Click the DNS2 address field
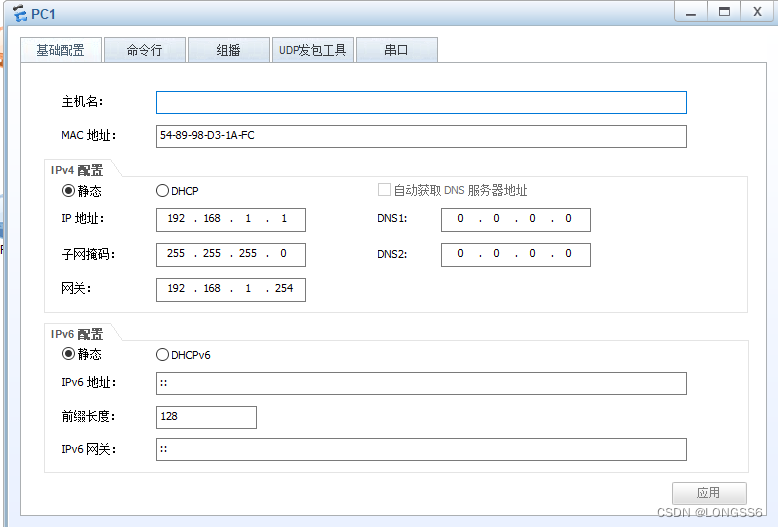This screenshot has height=527, width=778. [x=516, y=254]
